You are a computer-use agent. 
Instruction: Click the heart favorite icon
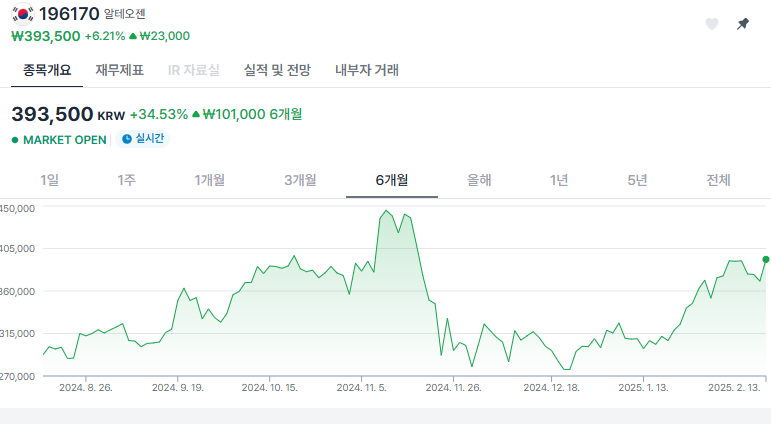click(712, 24)
